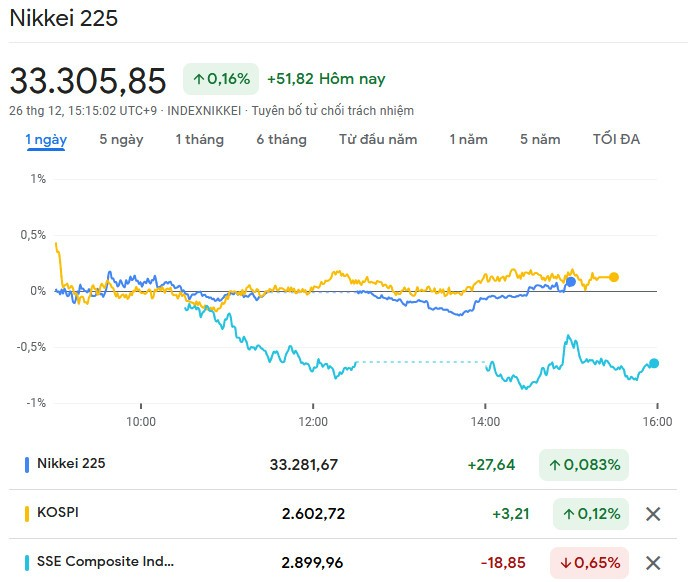Open the Tuyên bố từ chối trách nhiệm link
This screenshot has width=688, height=582.
pyautogui.click(x=333, y=111)
